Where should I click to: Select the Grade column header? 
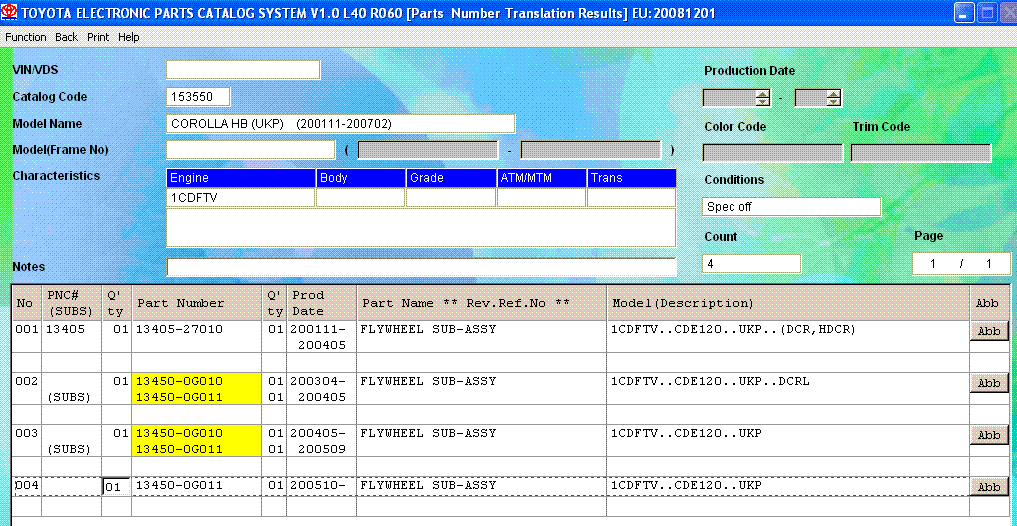click(451, 178)
